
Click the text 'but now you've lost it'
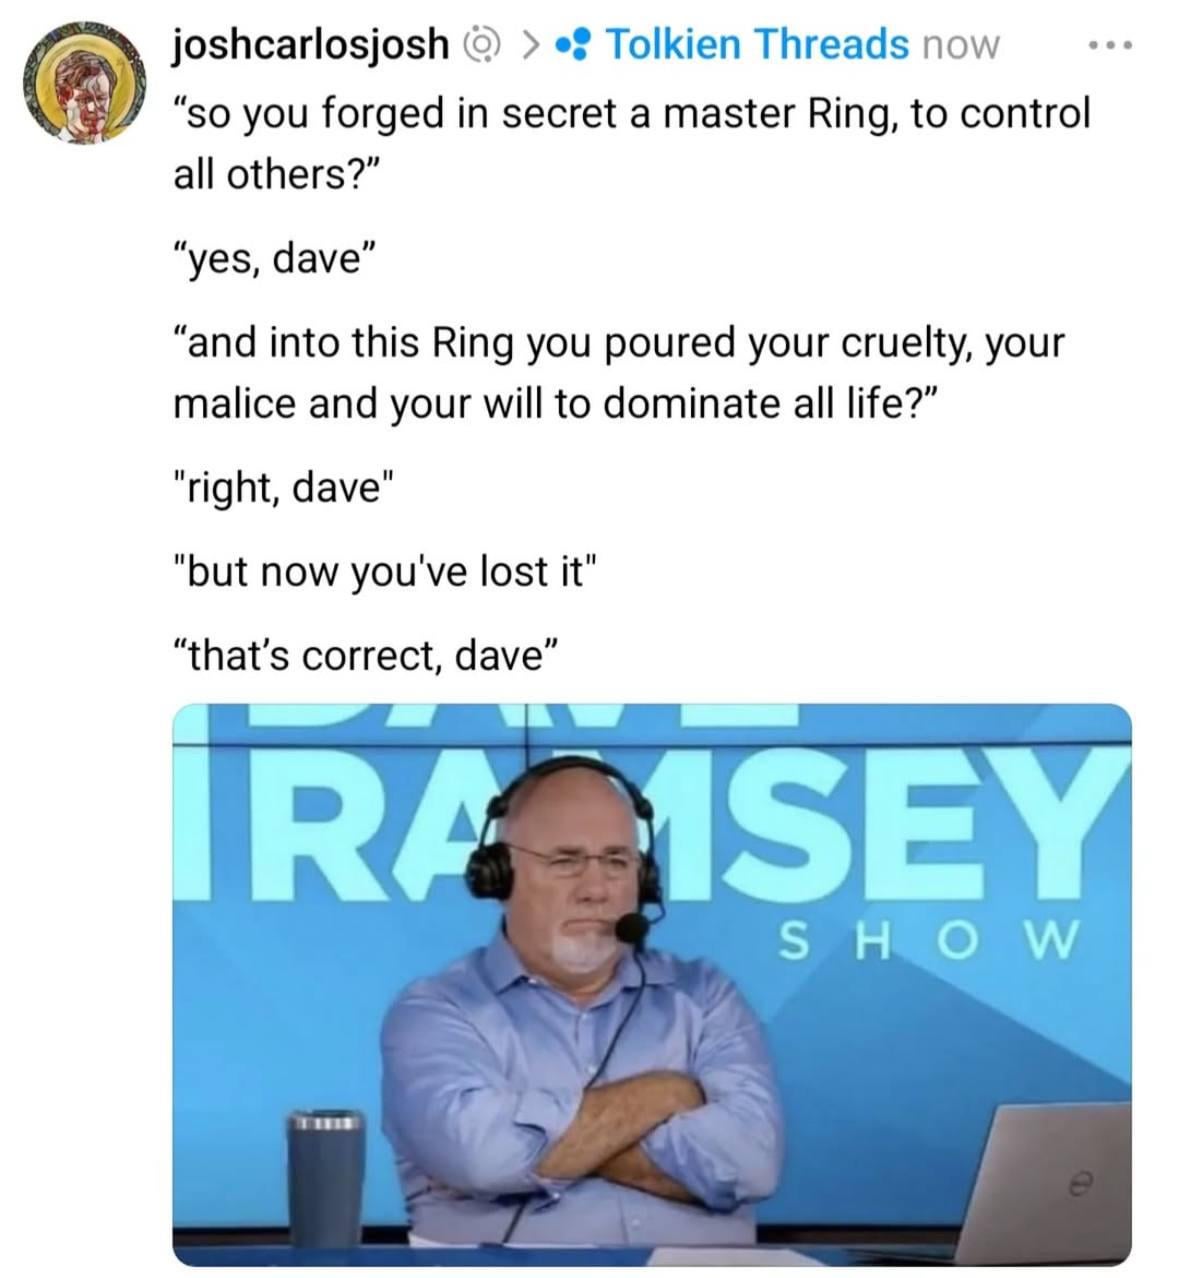(x=385, y=571)
